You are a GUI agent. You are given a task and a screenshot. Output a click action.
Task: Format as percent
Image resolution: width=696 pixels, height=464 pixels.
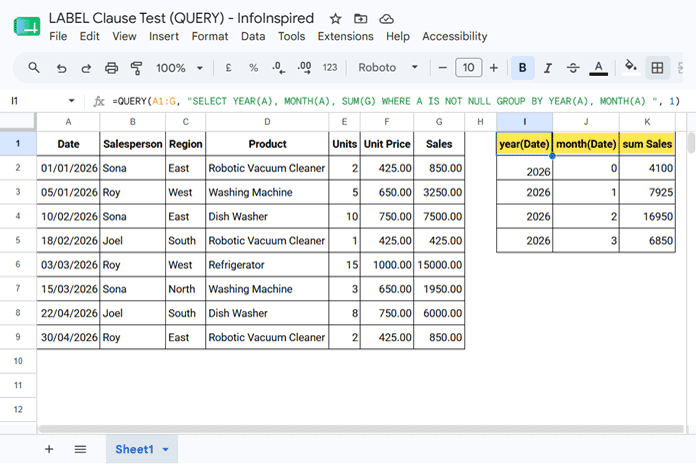[253, 67]
